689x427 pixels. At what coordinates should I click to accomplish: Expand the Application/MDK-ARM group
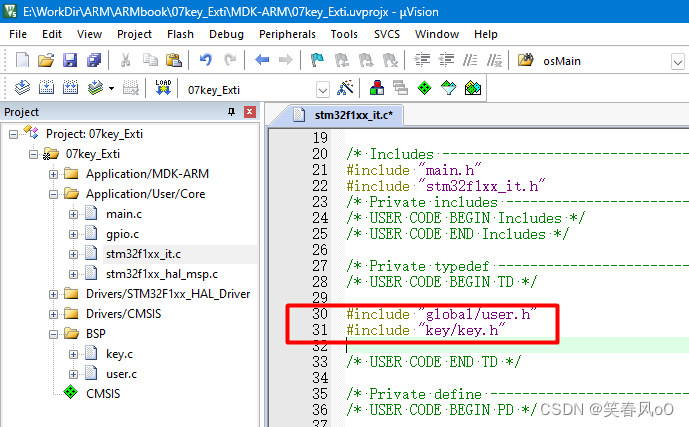pos(53,174)
